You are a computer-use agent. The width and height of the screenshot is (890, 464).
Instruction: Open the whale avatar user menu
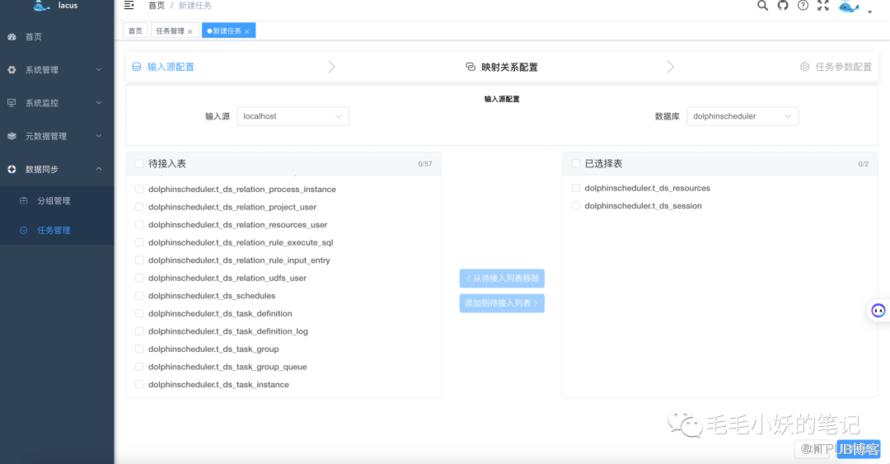click(x=849, y=6)
